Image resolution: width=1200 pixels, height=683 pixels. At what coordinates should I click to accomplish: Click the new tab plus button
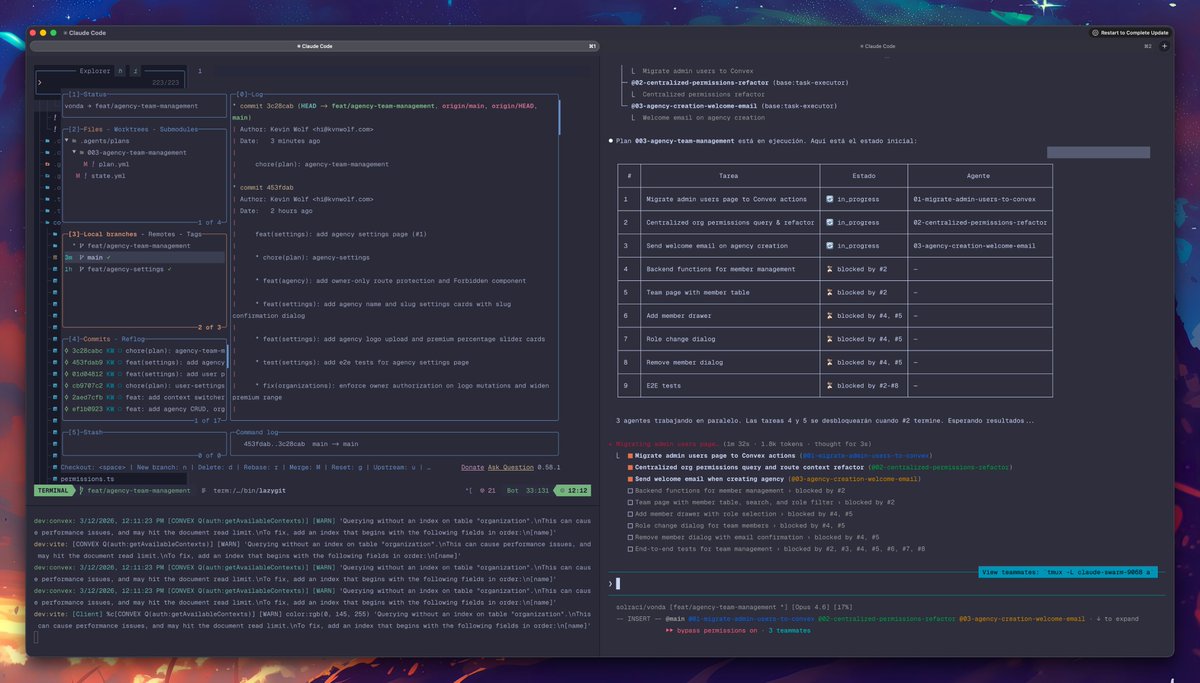click(x=1164, y=46)
